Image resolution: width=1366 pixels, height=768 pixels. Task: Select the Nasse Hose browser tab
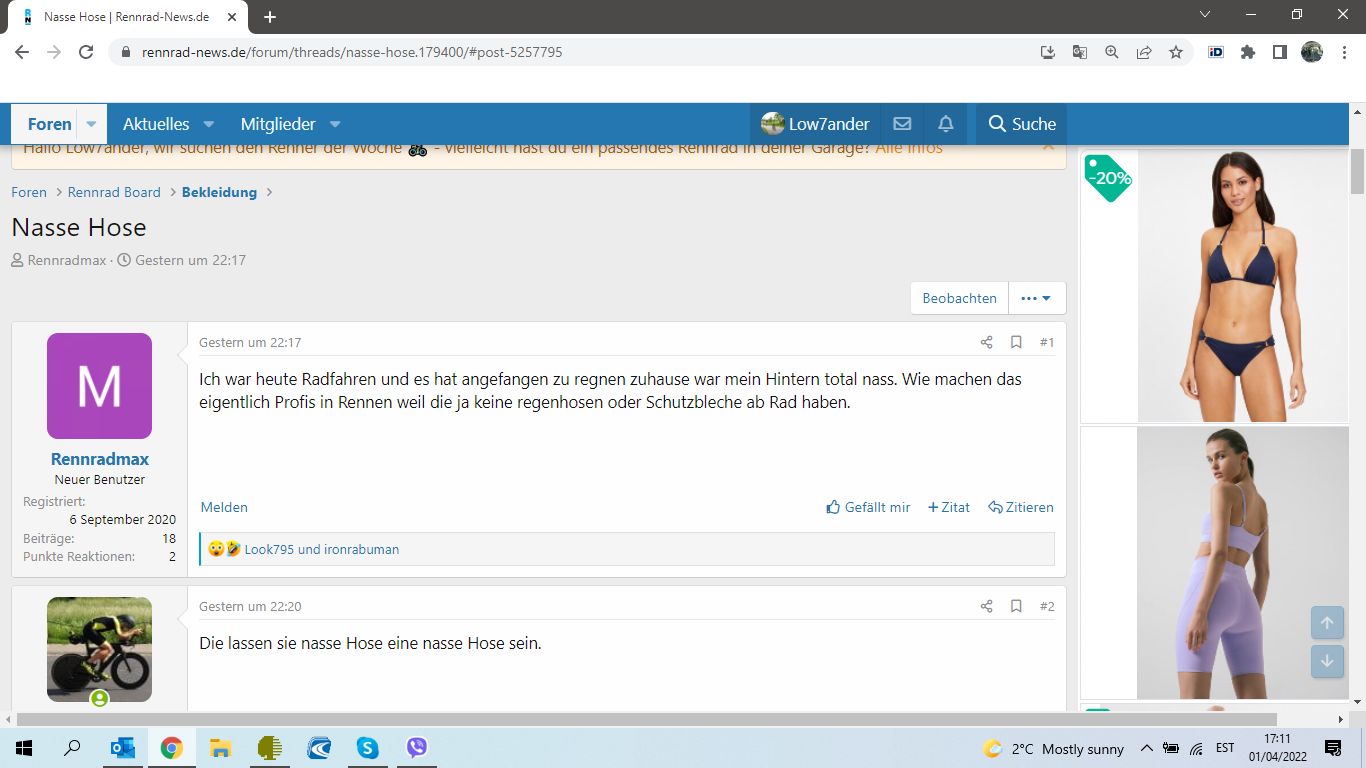pos(125,17)
